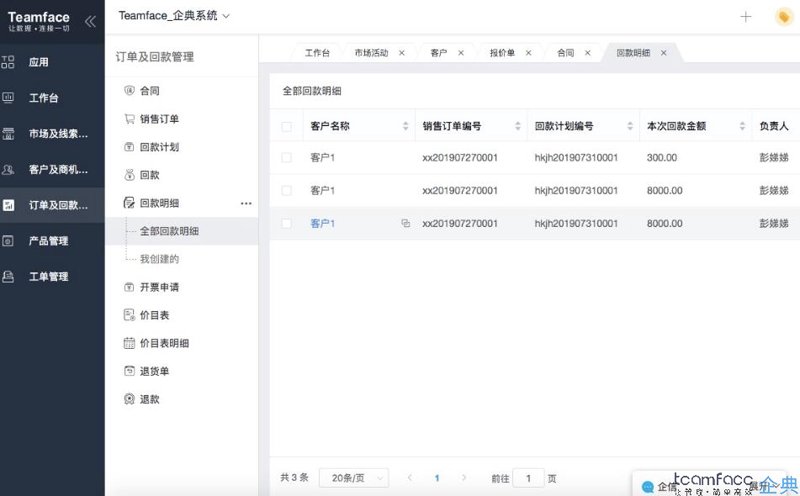The image size is (800, 496).
Task: Go to next page arrow
Action: [464, 478]
